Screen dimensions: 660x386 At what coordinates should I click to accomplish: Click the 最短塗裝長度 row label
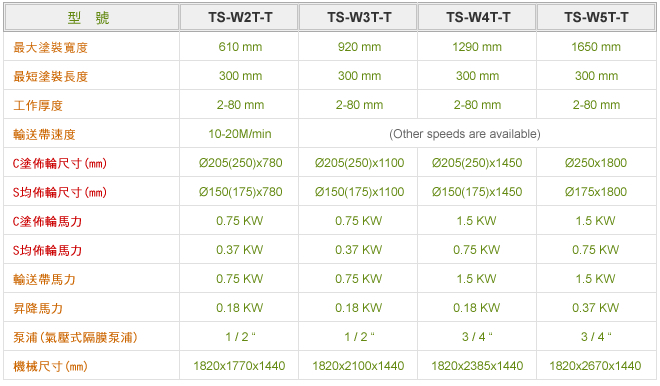point(51,77)
